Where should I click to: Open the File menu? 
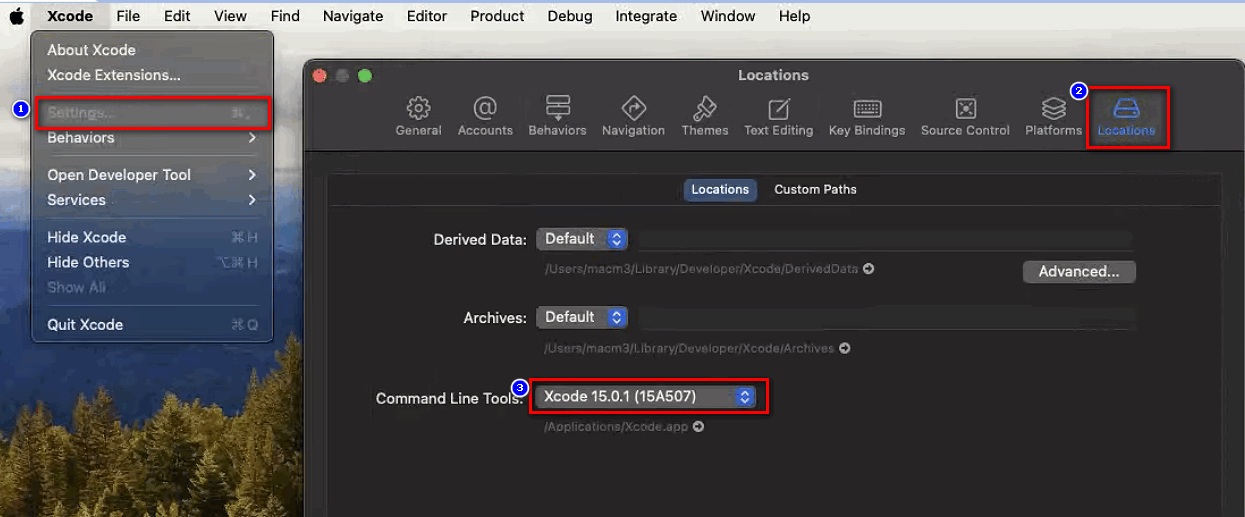(128, 16)
